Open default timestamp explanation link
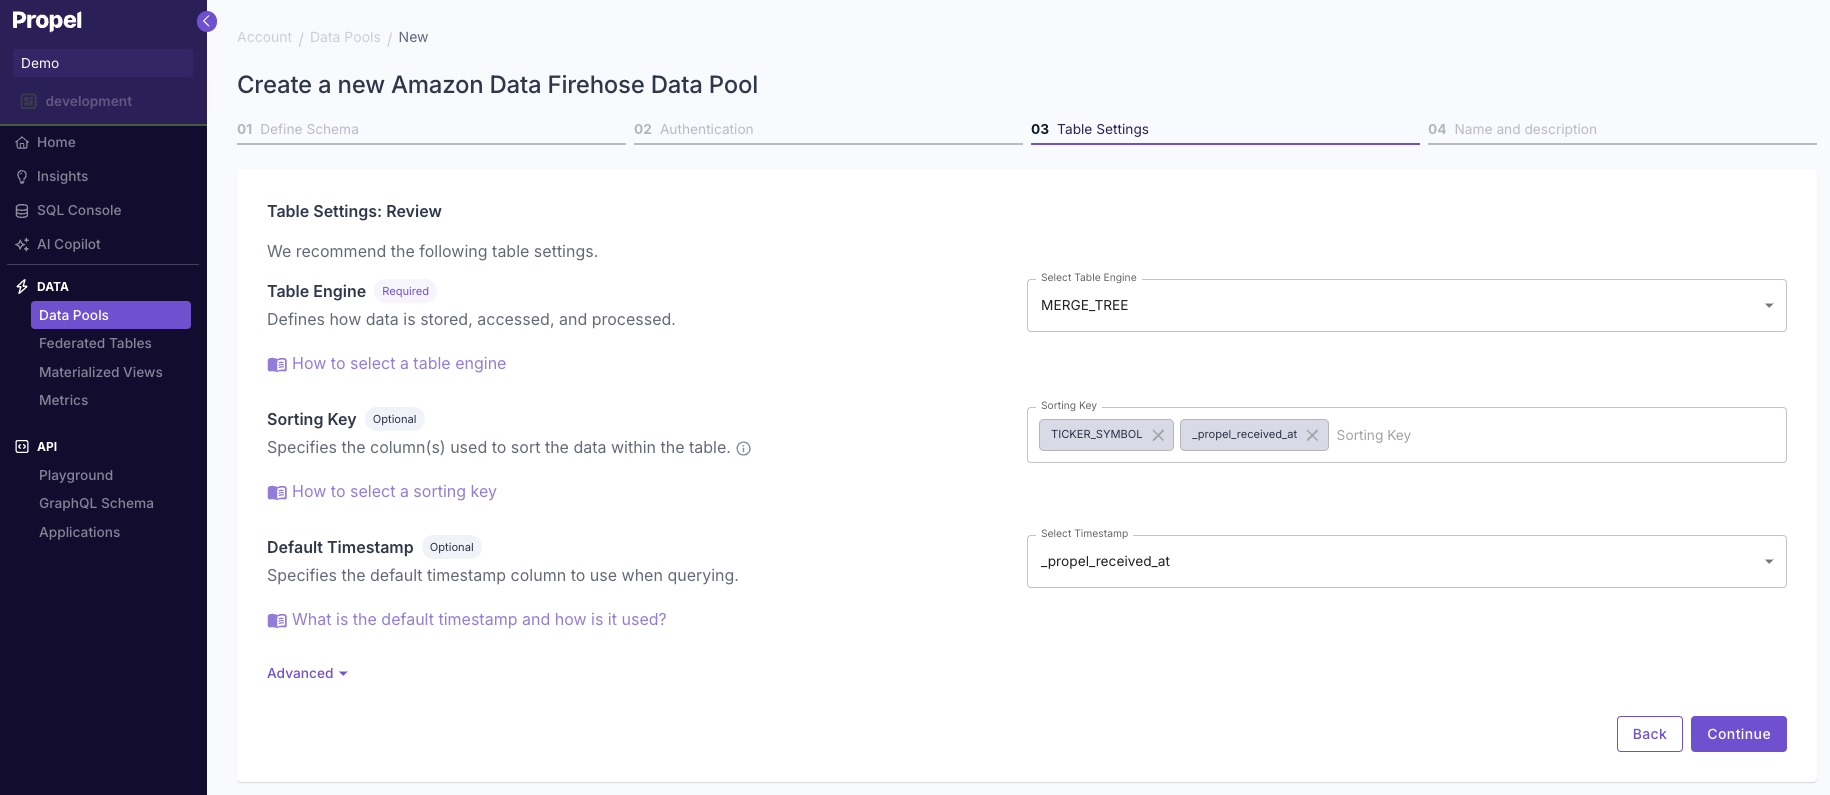 479,620
